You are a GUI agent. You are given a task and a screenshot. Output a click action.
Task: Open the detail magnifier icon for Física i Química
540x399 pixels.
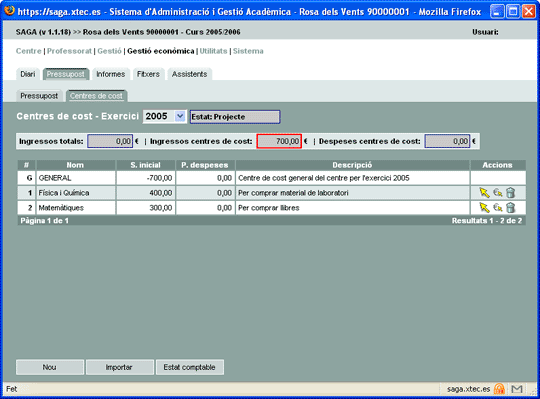pyautogui.click(x=498, y=193)
